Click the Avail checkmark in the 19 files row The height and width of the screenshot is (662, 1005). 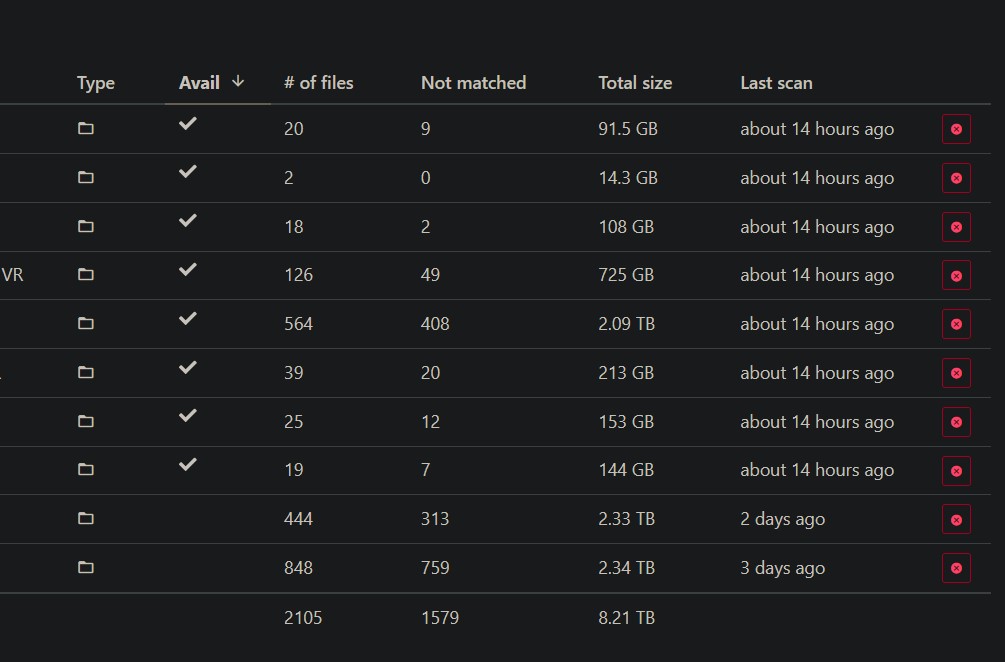[x=187, y=465]
